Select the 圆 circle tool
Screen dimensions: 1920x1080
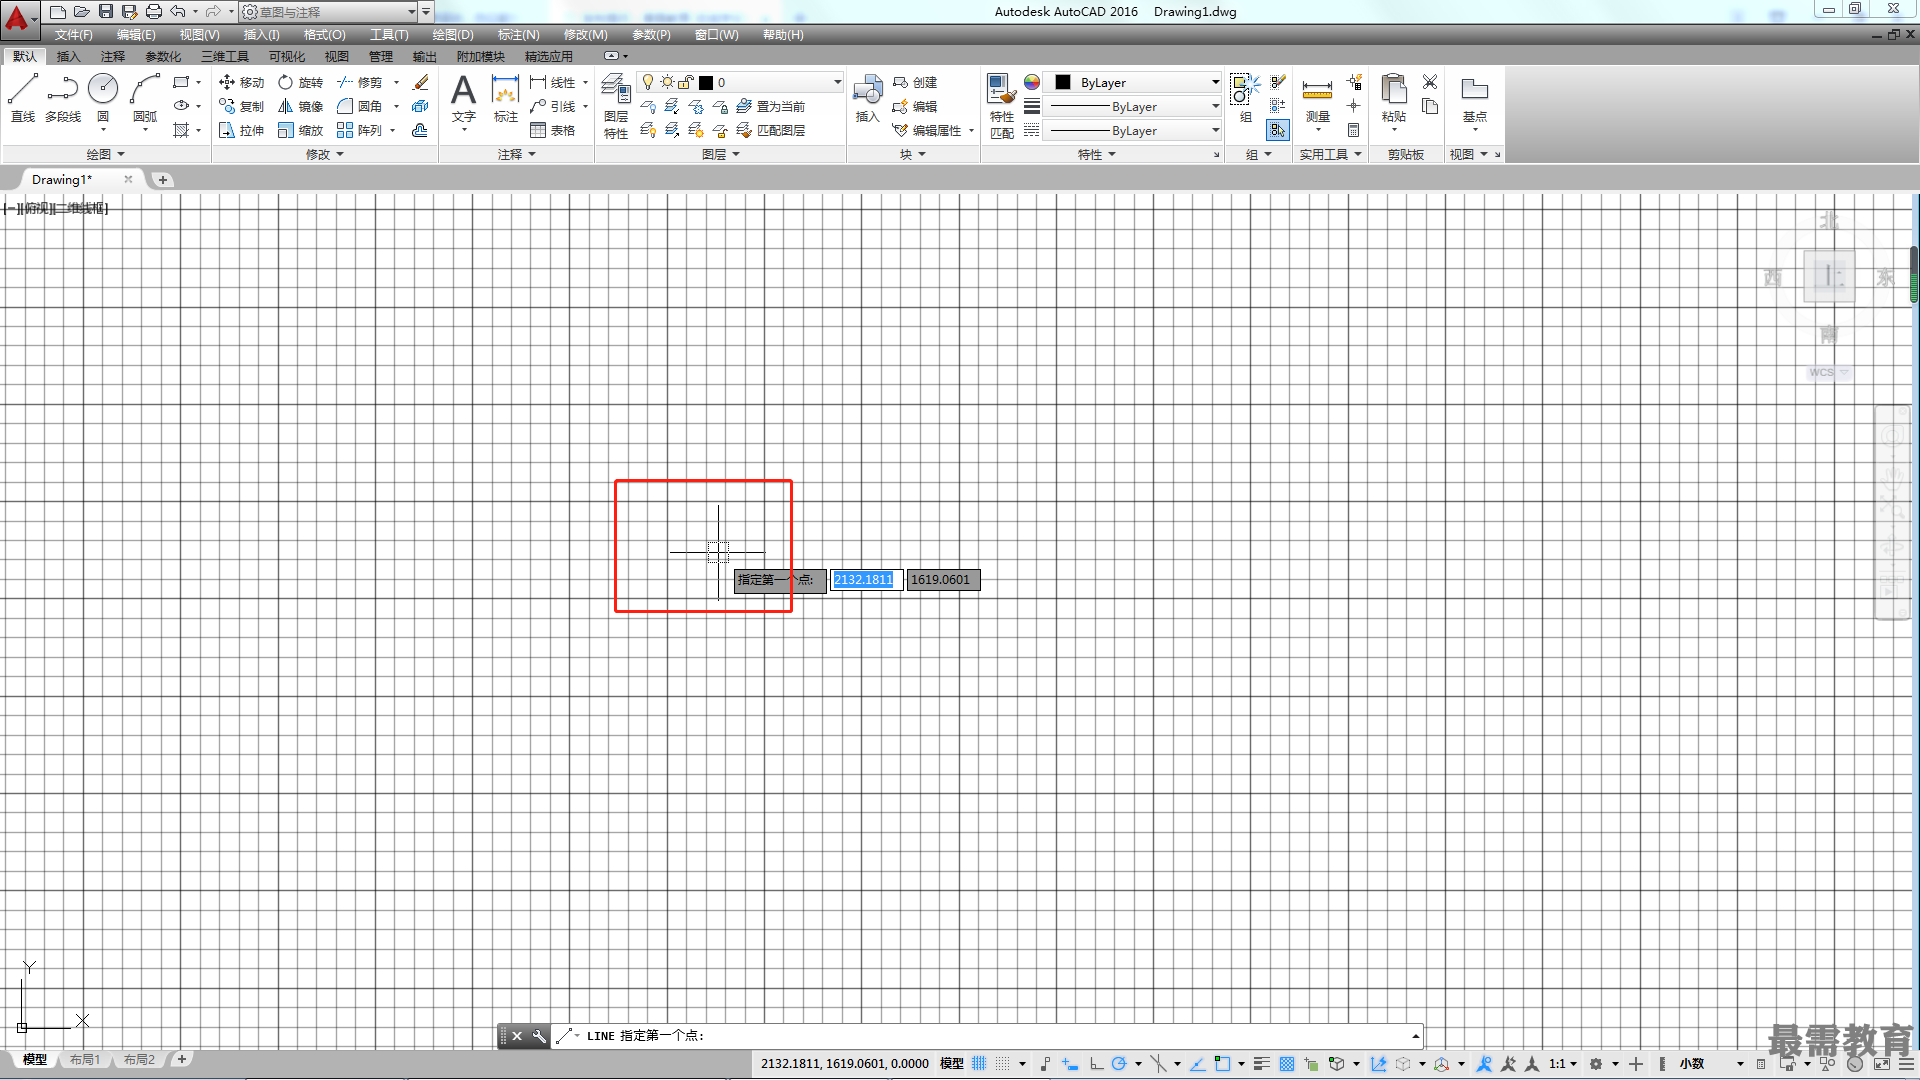click(103, 98)
